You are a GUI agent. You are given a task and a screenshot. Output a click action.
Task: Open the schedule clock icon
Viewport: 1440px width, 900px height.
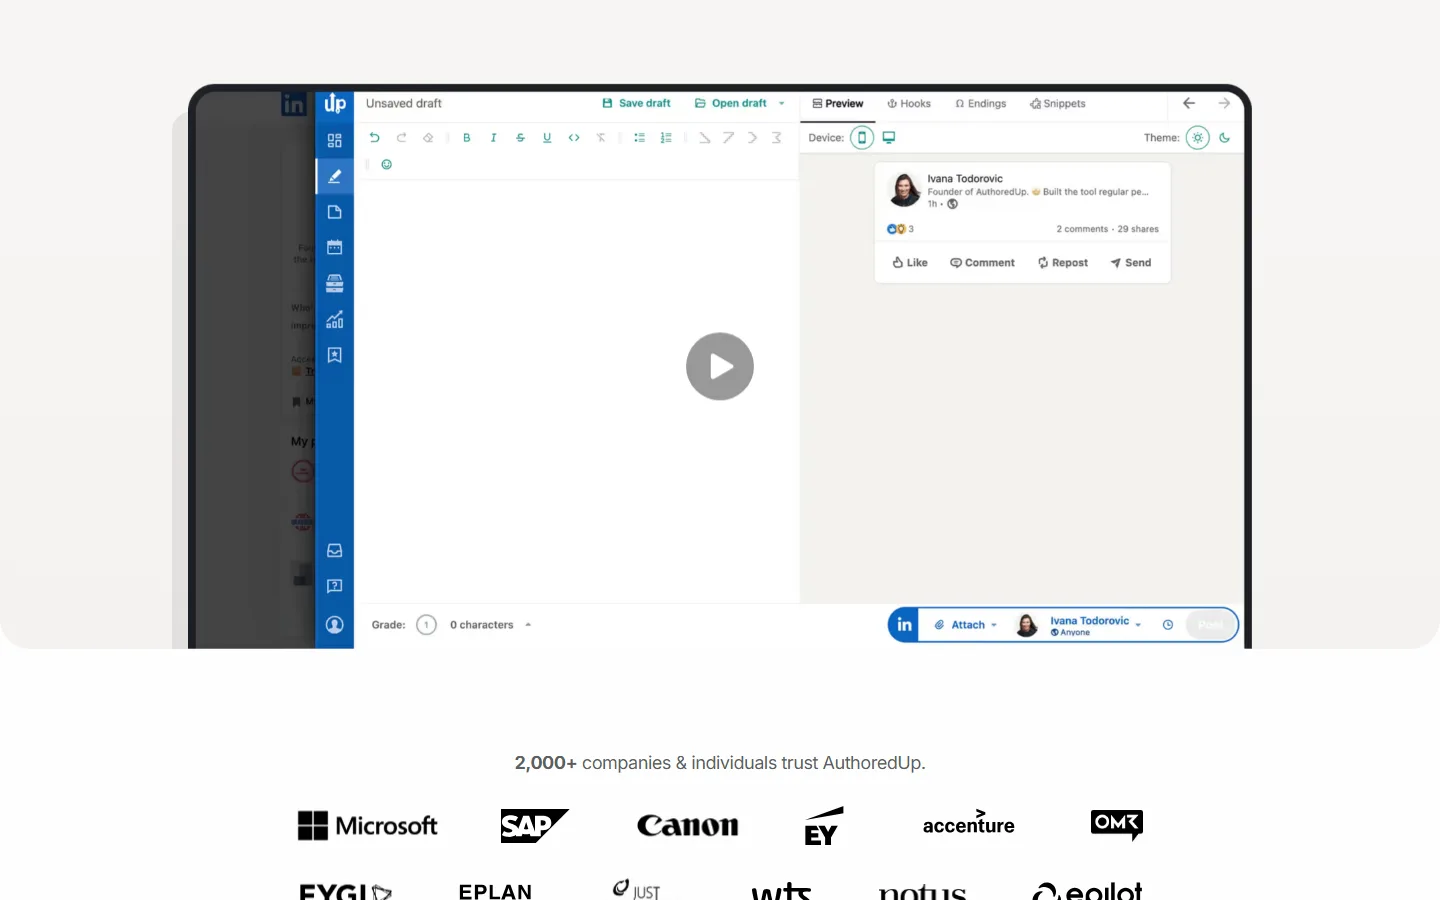coord(1168,625)
